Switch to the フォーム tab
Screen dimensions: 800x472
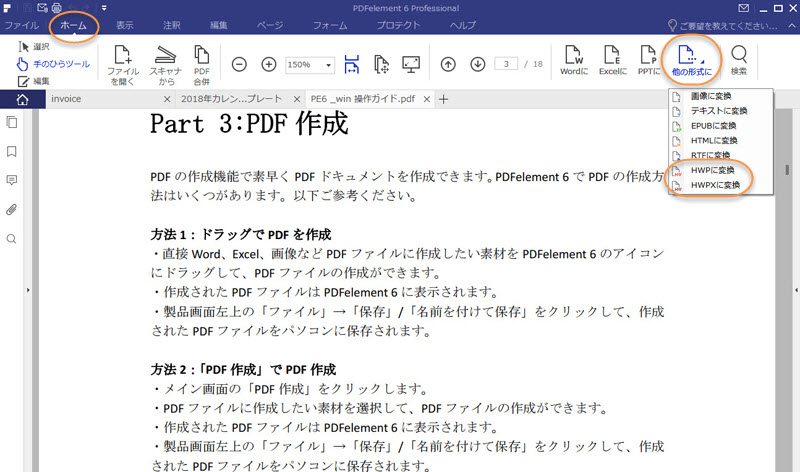coord(330,25)
